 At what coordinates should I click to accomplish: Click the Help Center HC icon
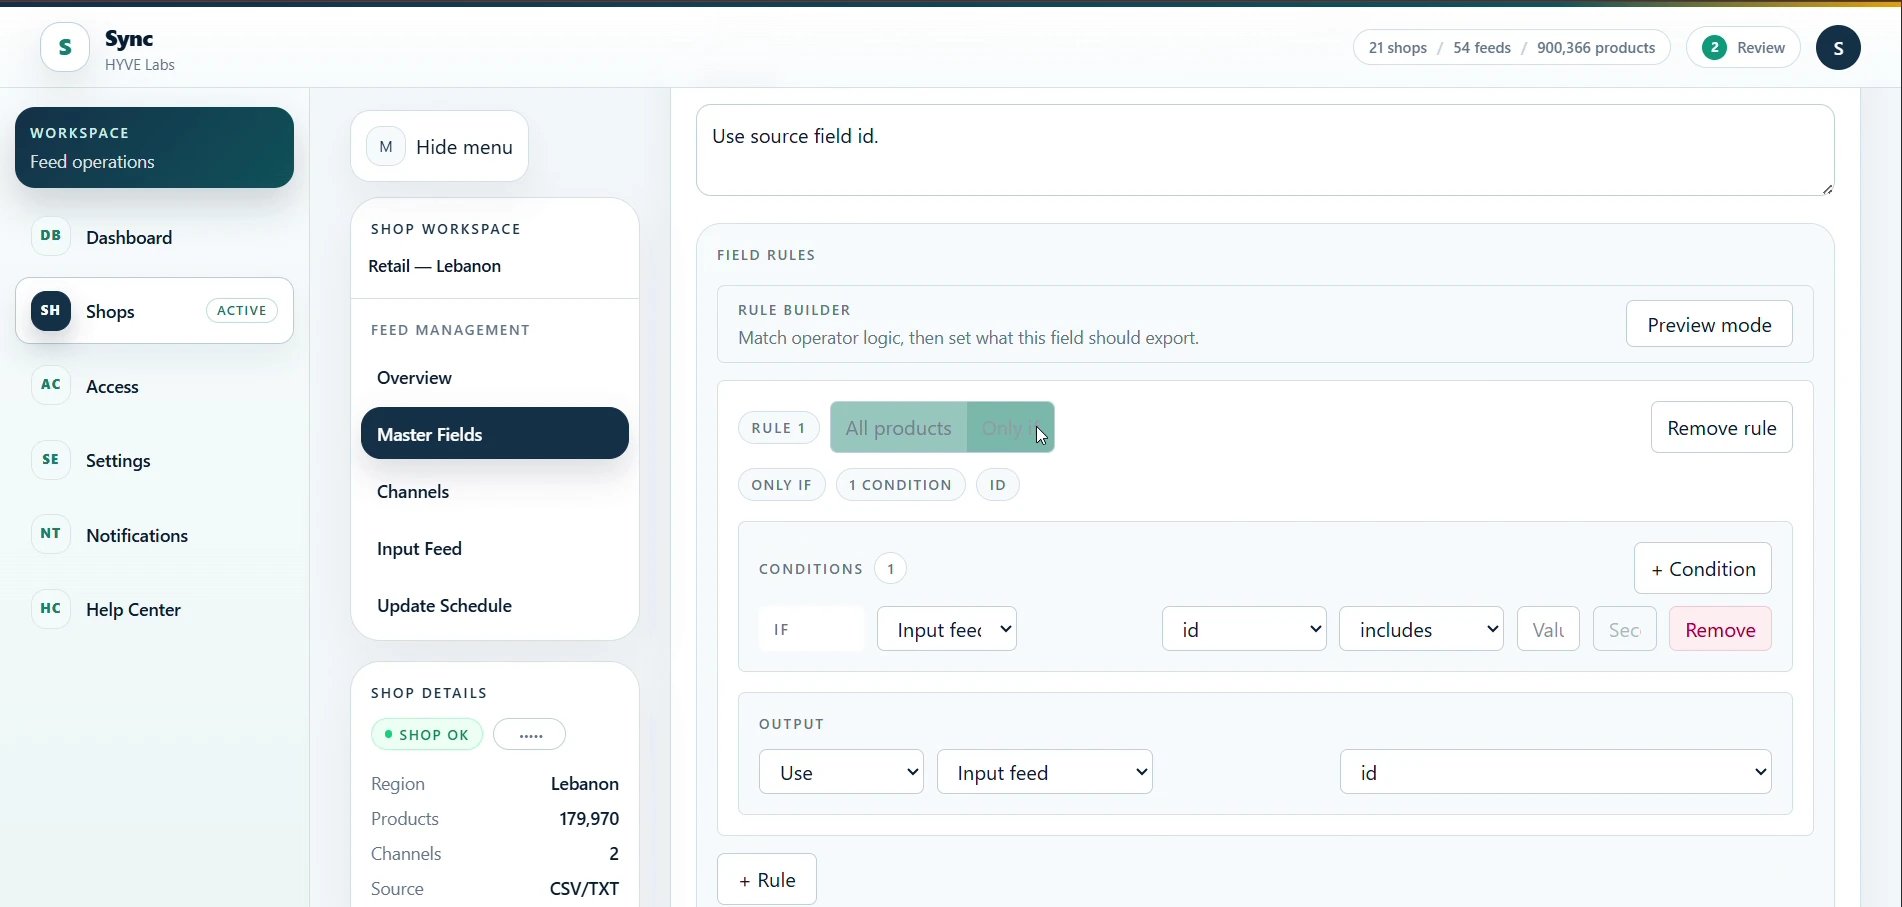tap(51, 609)
